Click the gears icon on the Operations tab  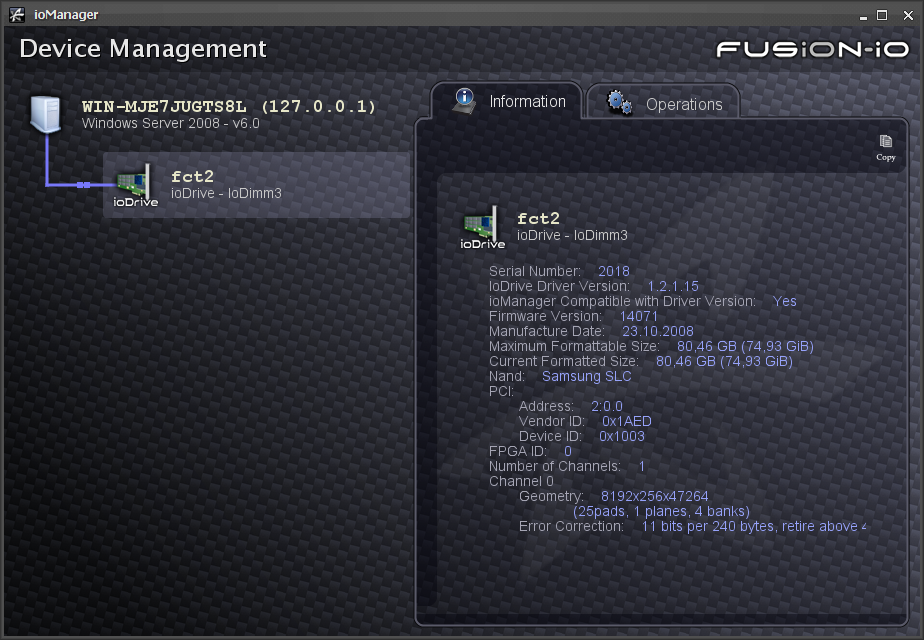pyautogui.click(x=619, y=101)
